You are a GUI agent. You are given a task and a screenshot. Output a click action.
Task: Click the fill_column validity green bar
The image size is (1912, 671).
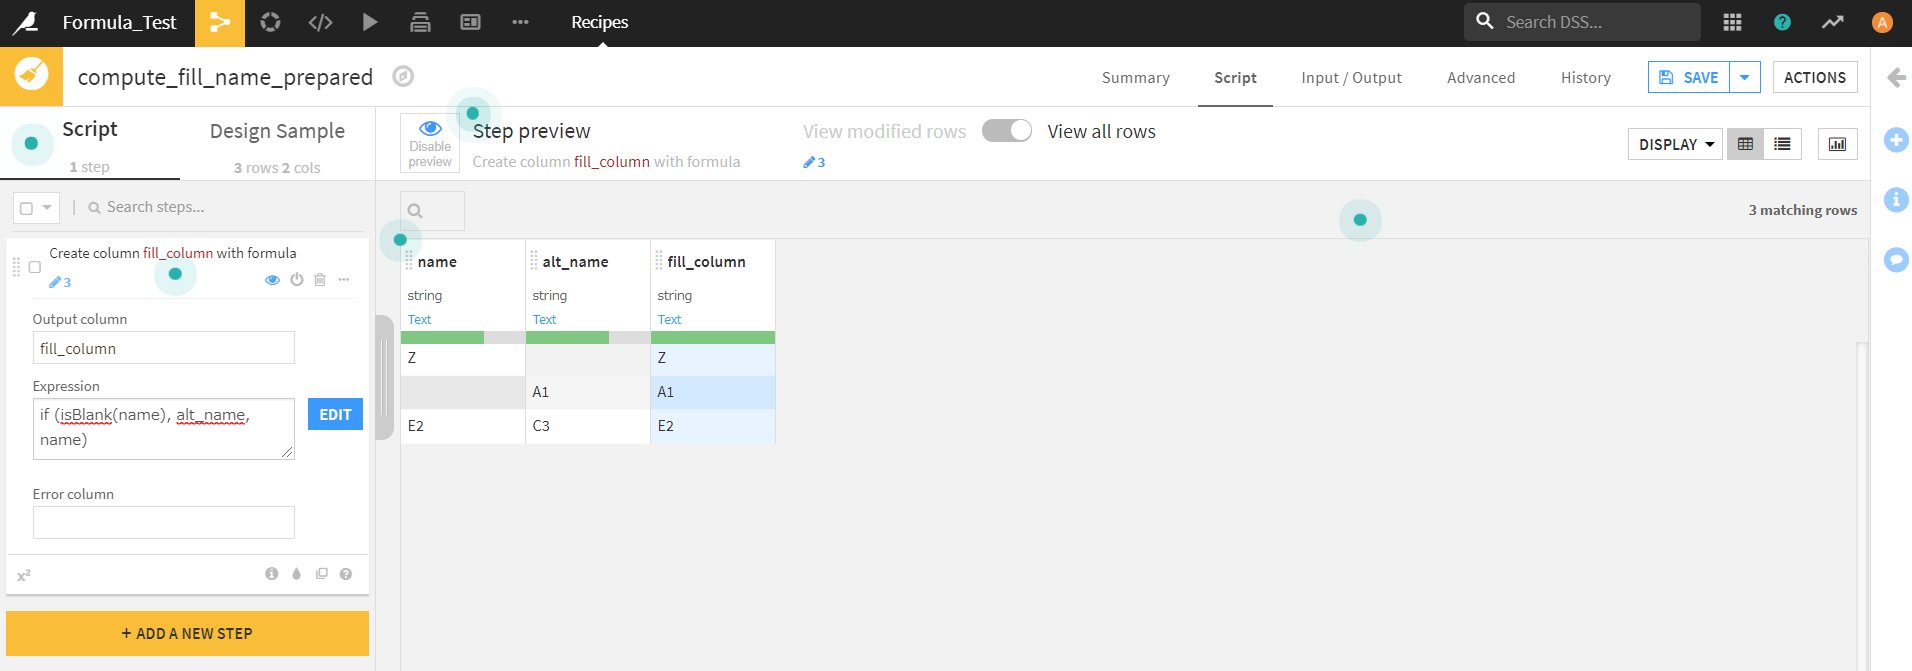(713, 337)
